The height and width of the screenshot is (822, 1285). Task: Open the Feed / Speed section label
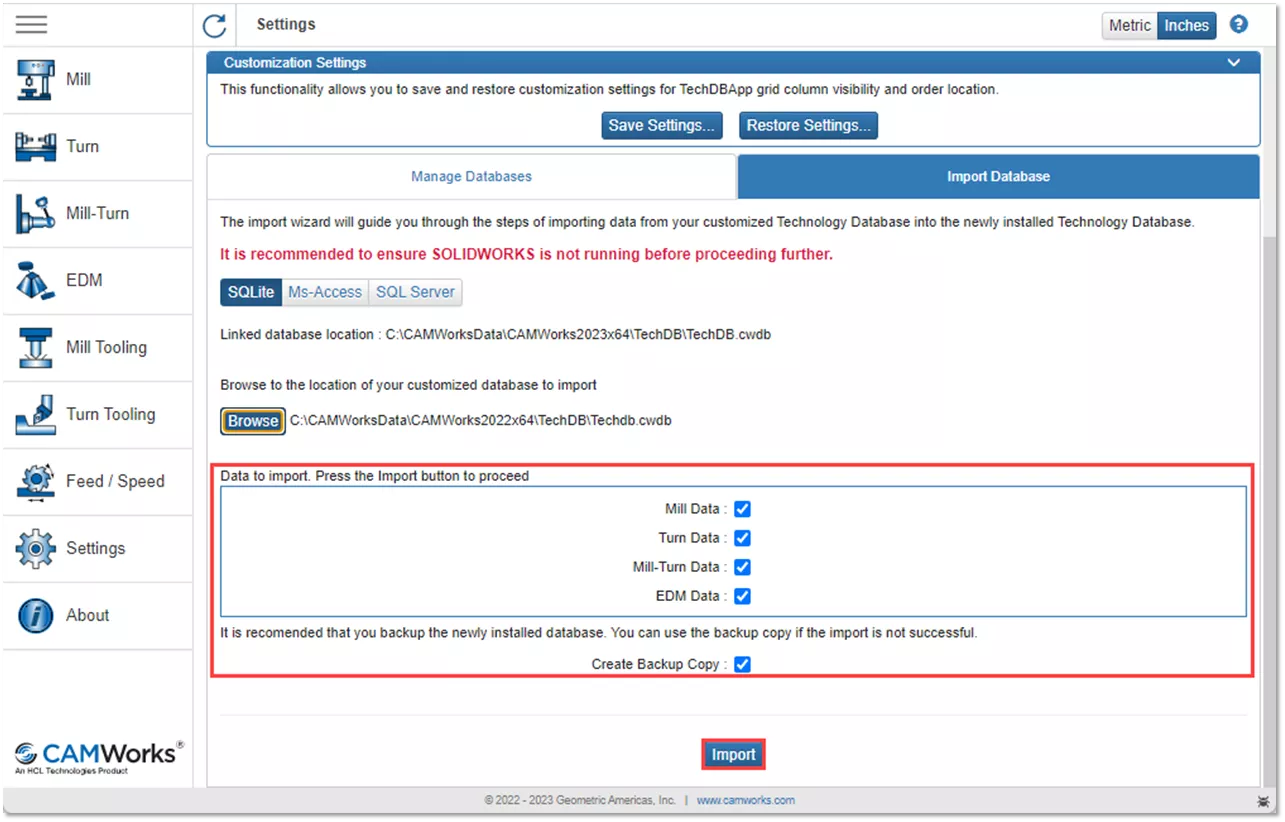point(115,481)
